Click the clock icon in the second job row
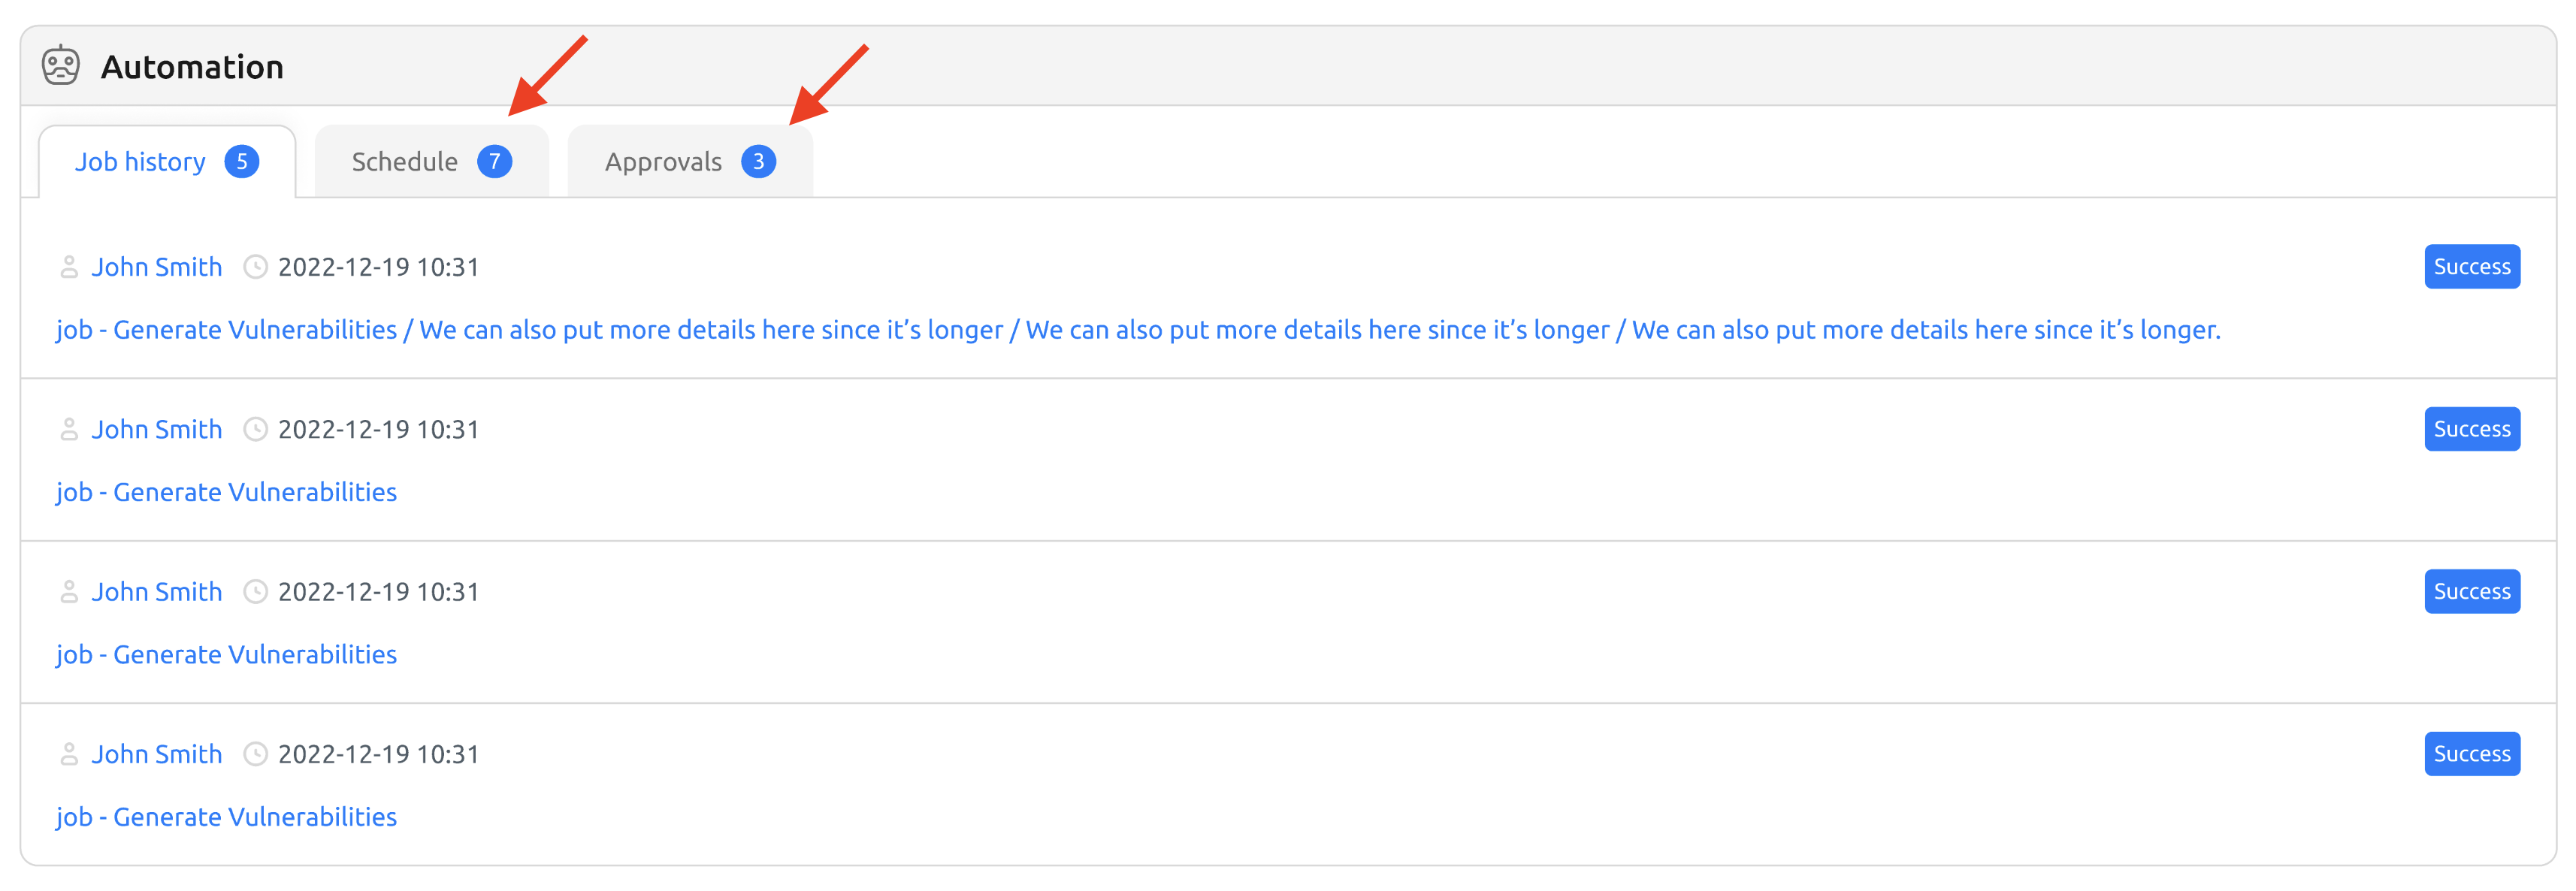 click(x=256, y=429)
